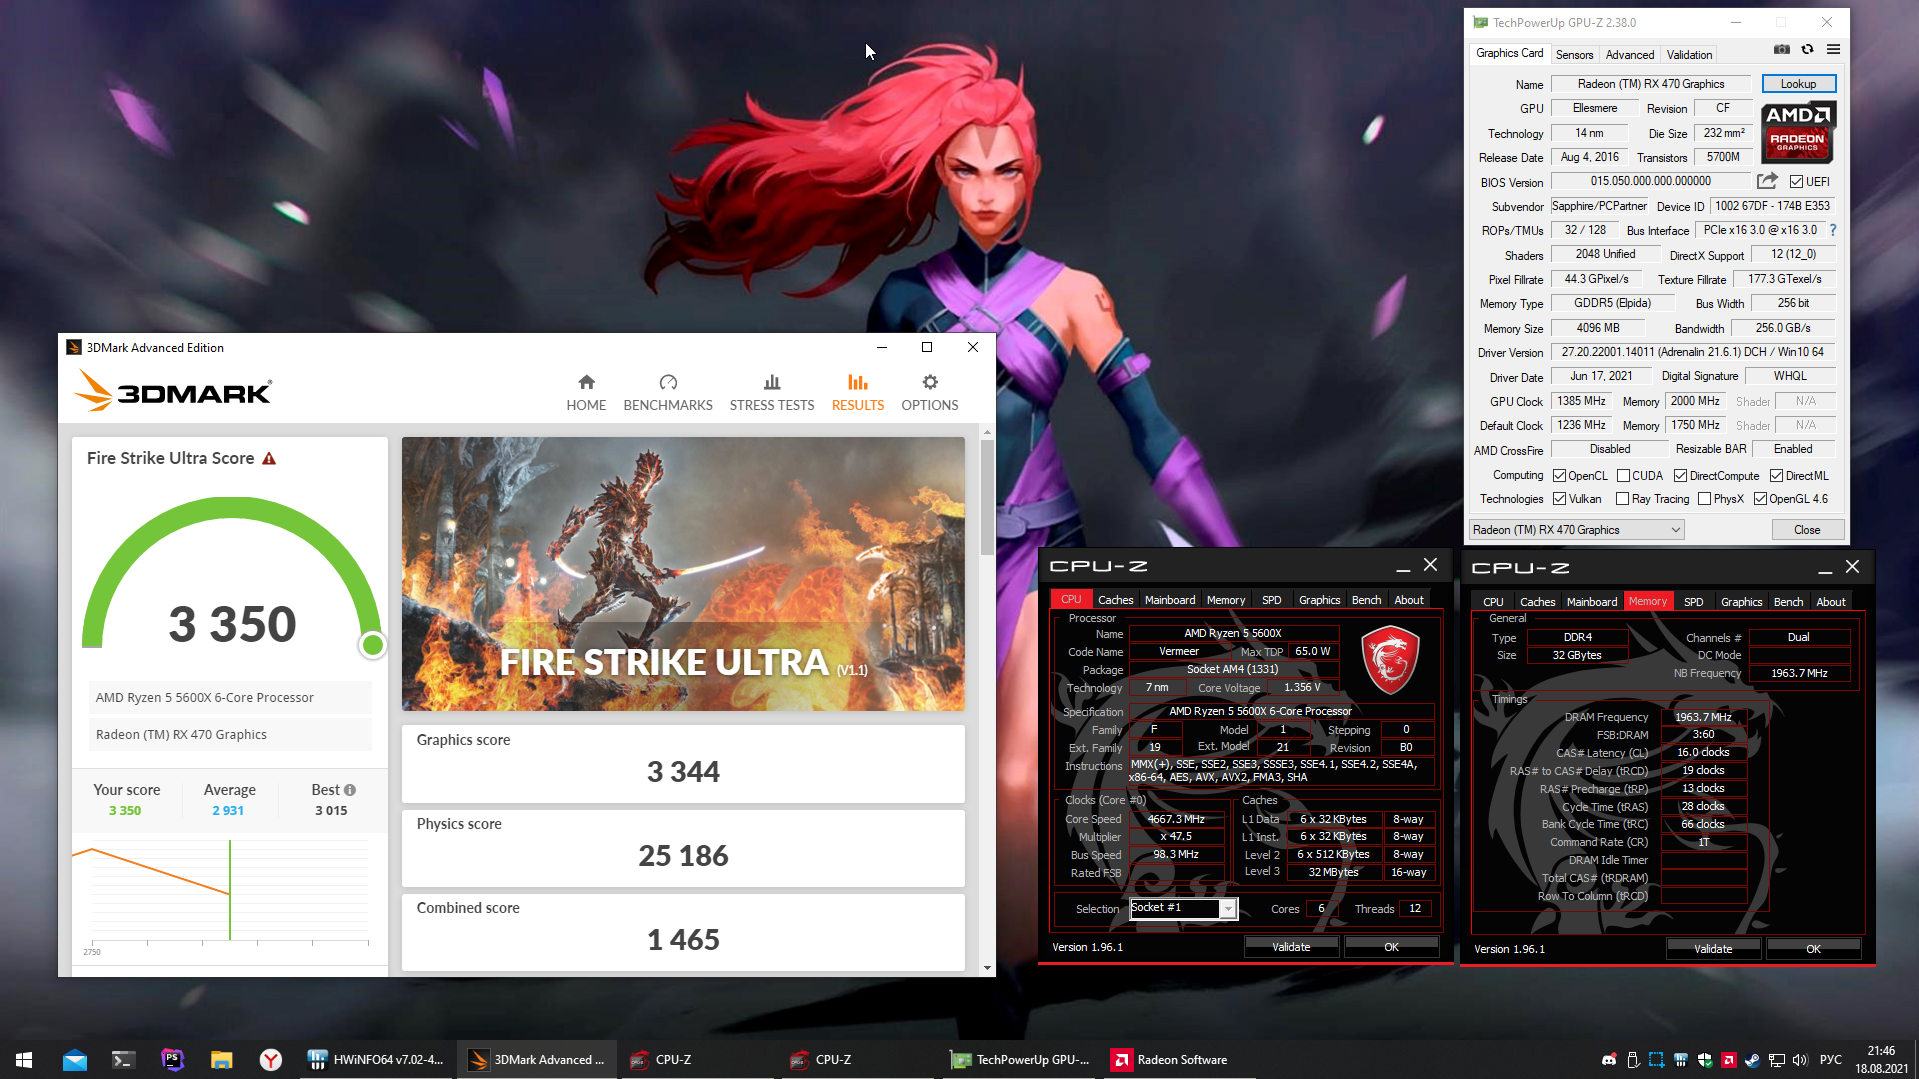Open Caches tab in left CPU-Z window
This screenshot has height=1079, width=1919.
pos(1115,600)
